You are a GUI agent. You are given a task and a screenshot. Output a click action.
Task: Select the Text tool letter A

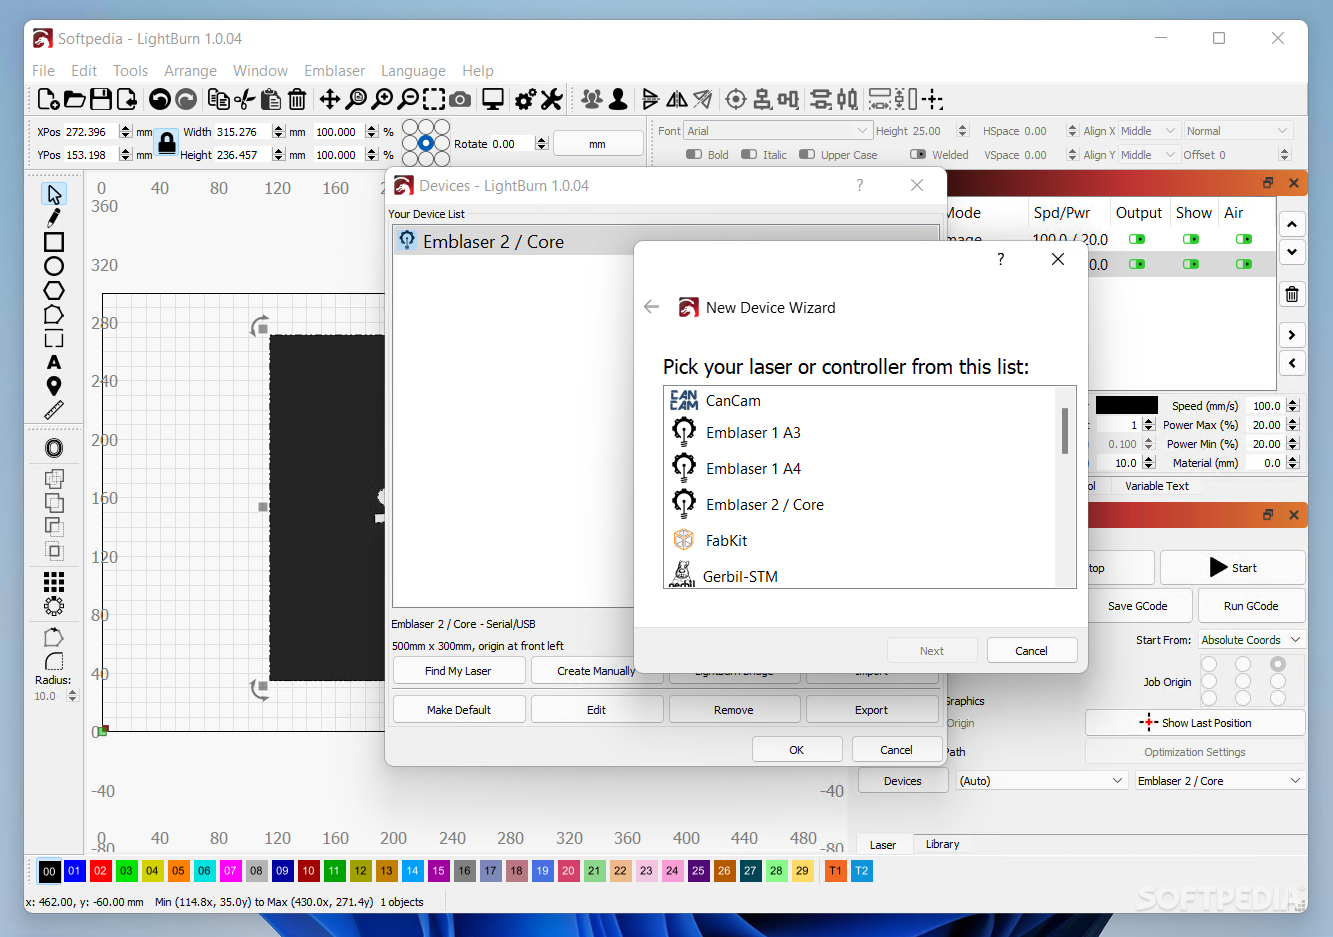(54, 362)
